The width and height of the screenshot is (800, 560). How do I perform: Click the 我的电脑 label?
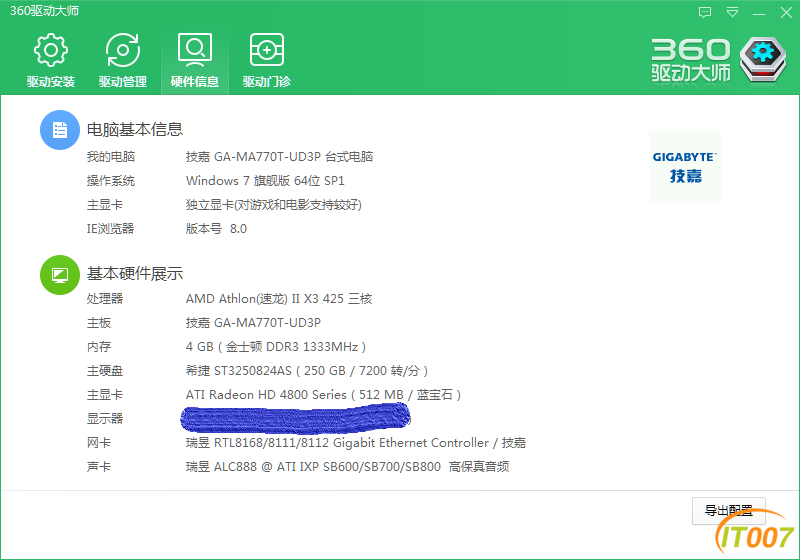pyautogui.click(x=111, y=157)
